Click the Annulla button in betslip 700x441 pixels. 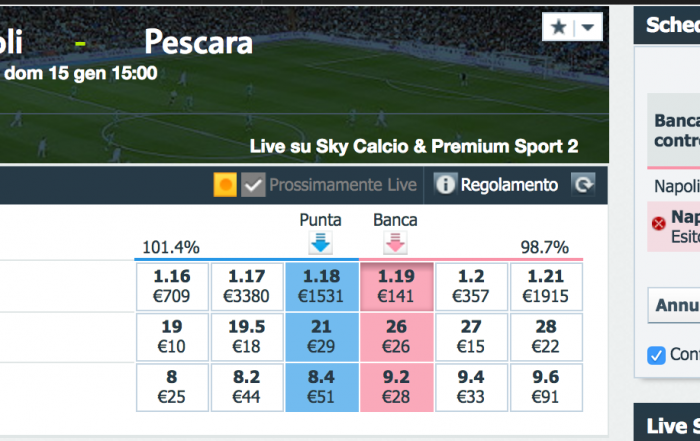(x=674, y=305)
